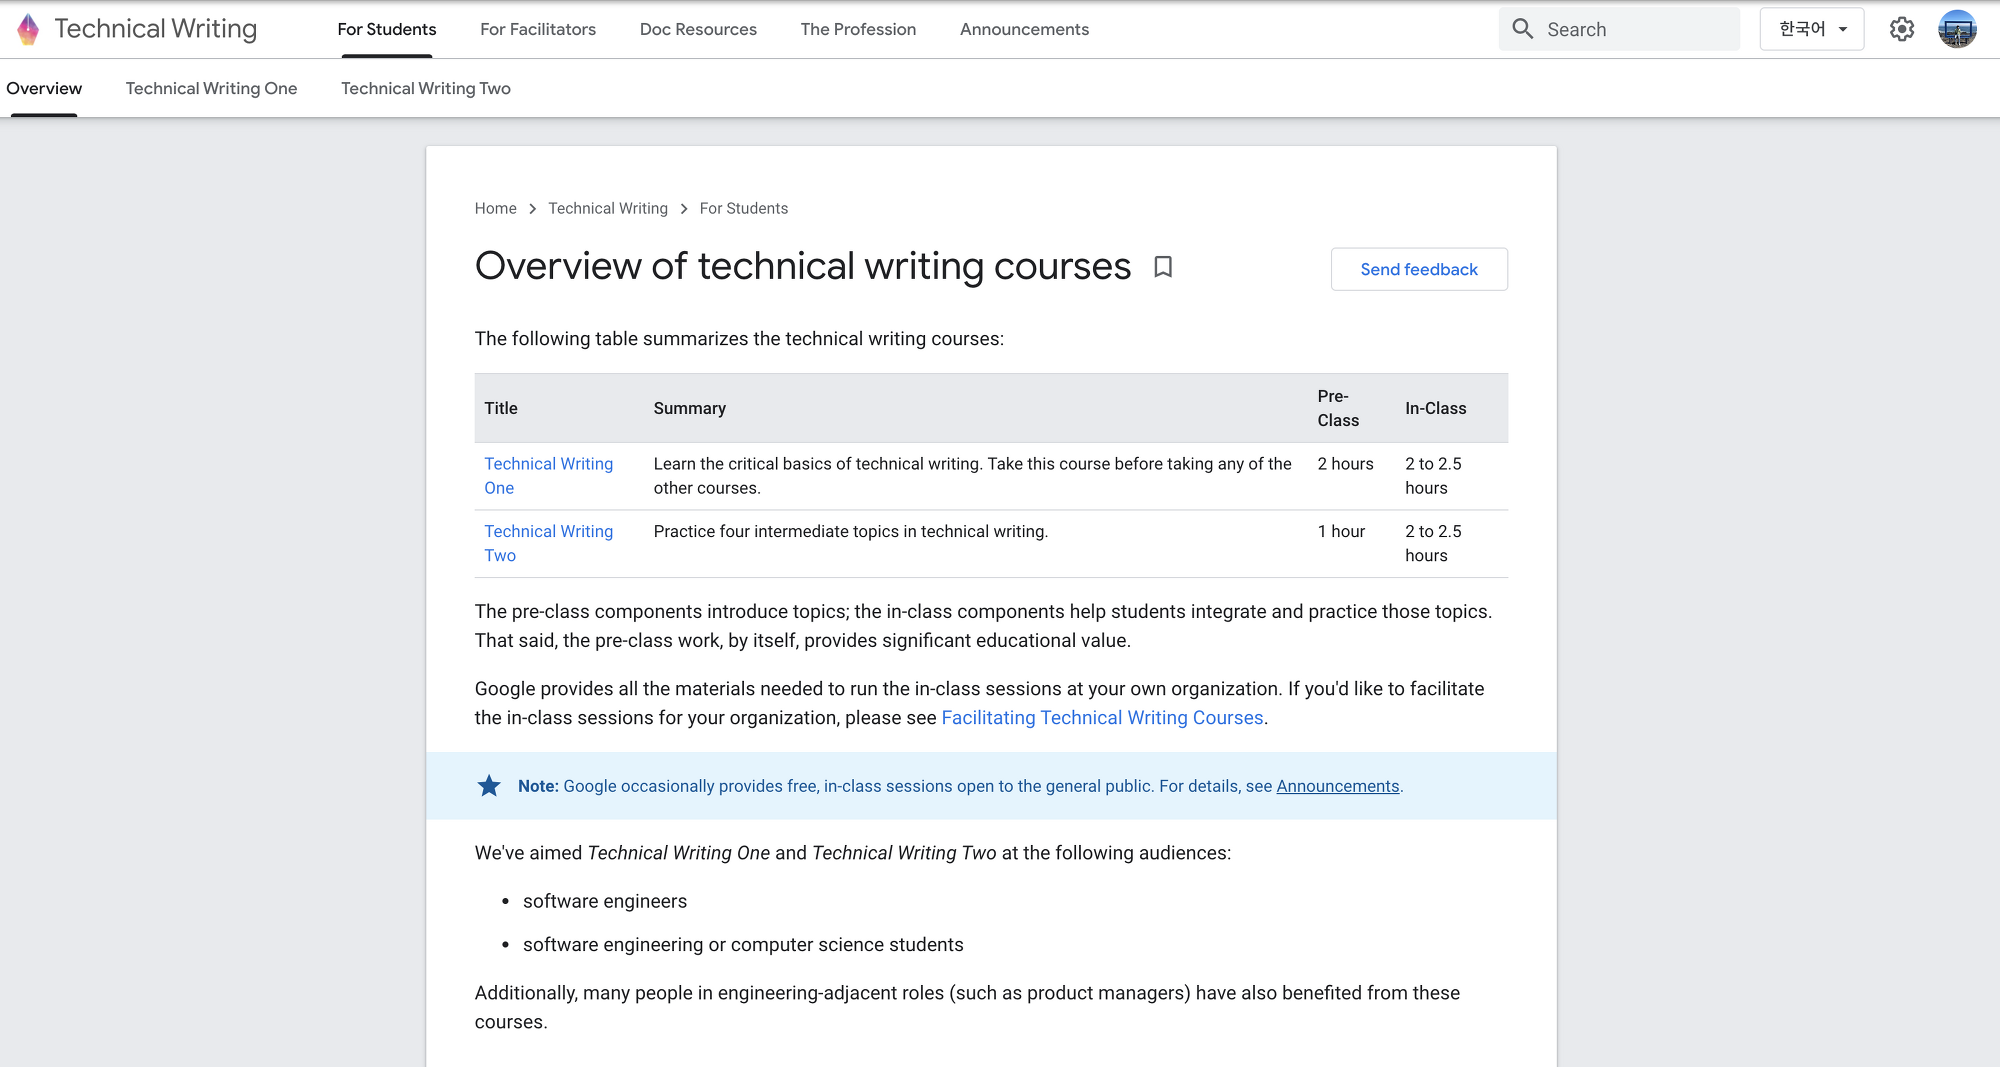
Task: Click the '1 hour' pre-class cell
Action: (x=1341, y=532)
